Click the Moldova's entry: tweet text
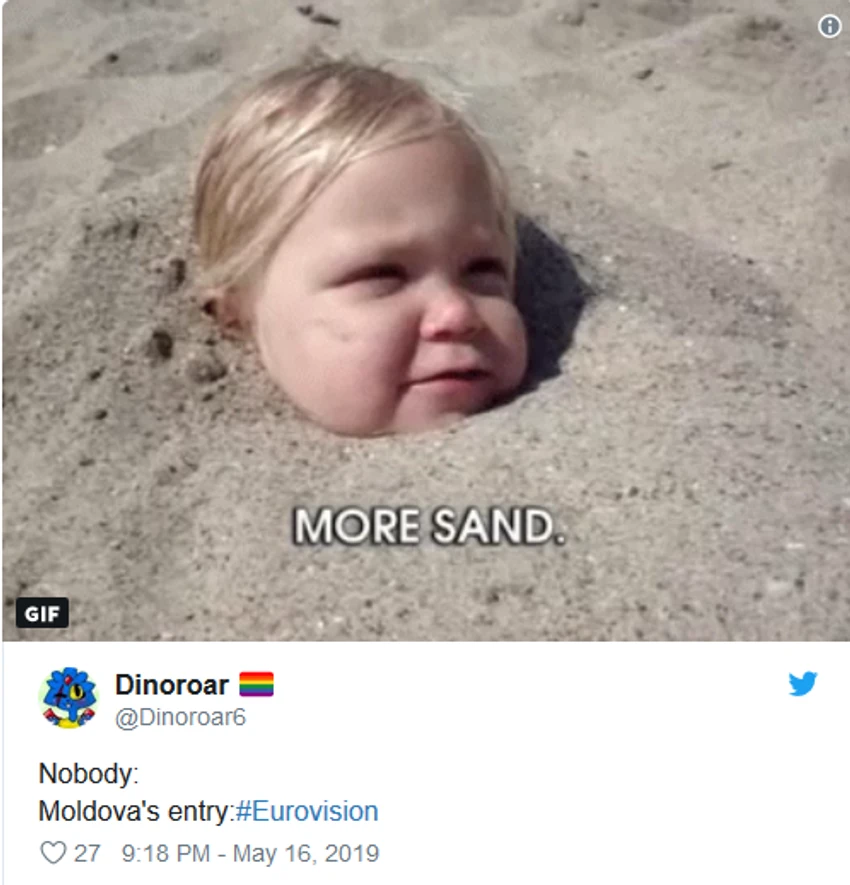Image resolution: width=850 pixels, height=885 pixels. (137, 812)
